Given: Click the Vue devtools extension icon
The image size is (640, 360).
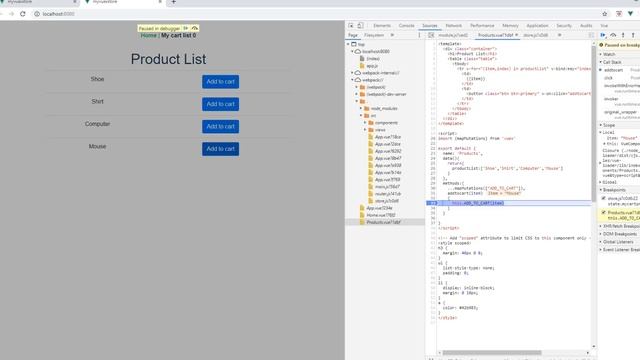Looking at the screenshot, I should pyautogui.click(x=630, y=14).
